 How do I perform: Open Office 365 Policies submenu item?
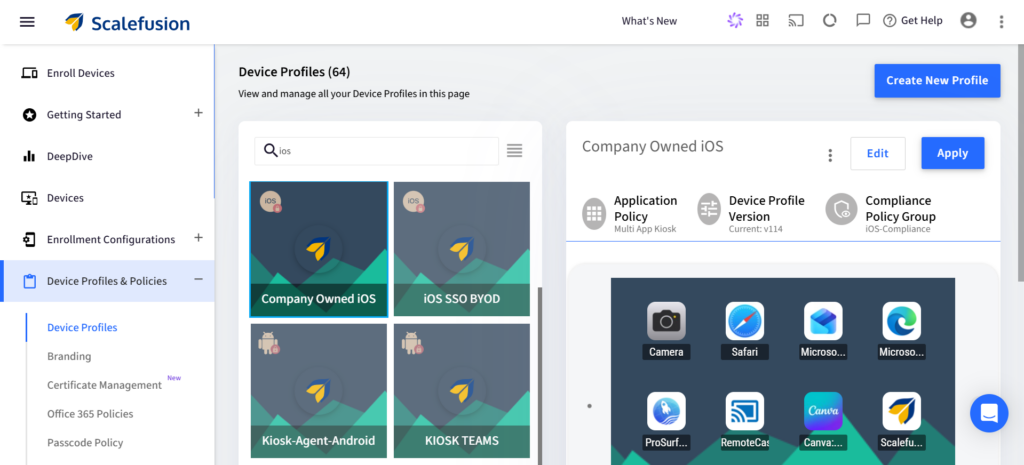coord(90,413)
